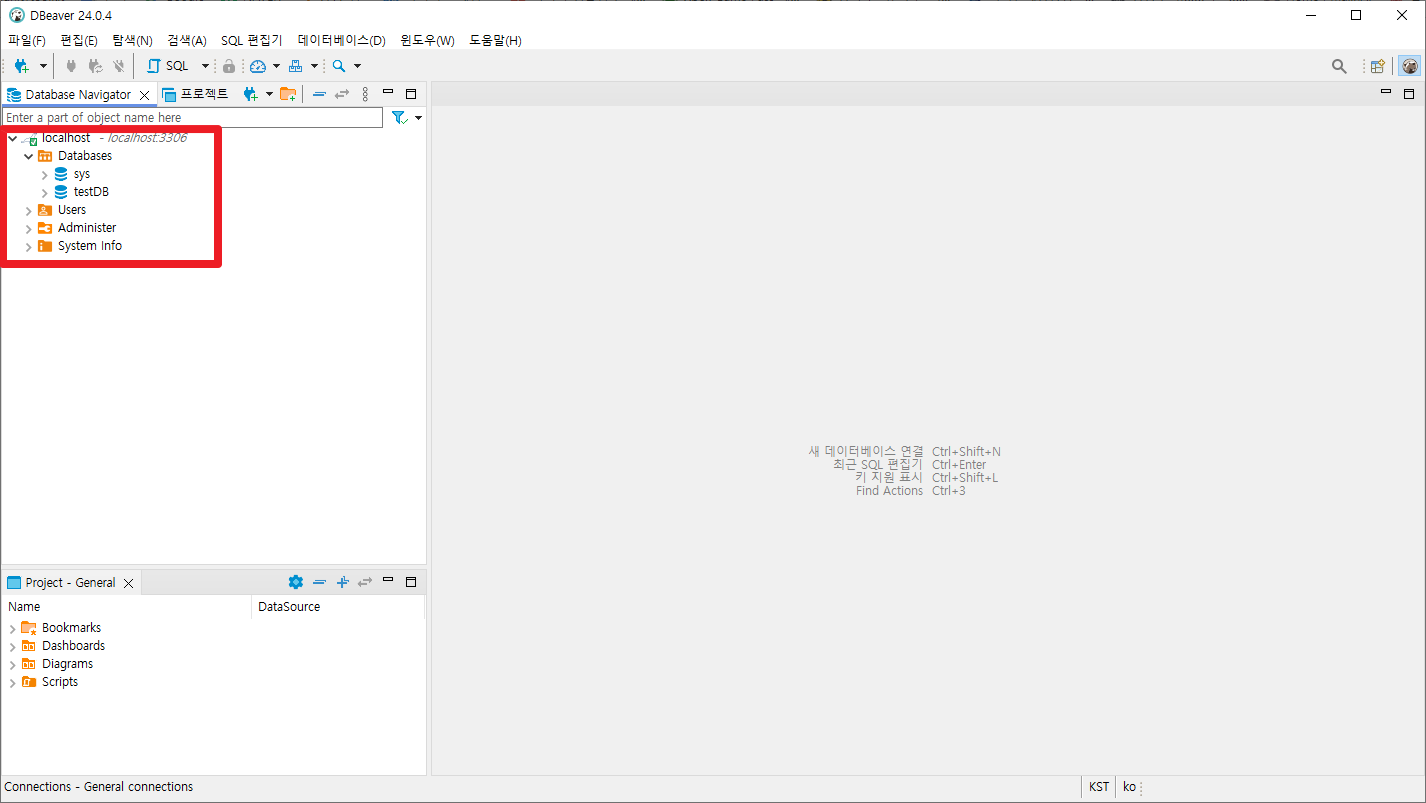
Task: Collapse all items in Project - General panel
Action: [319, 582]
